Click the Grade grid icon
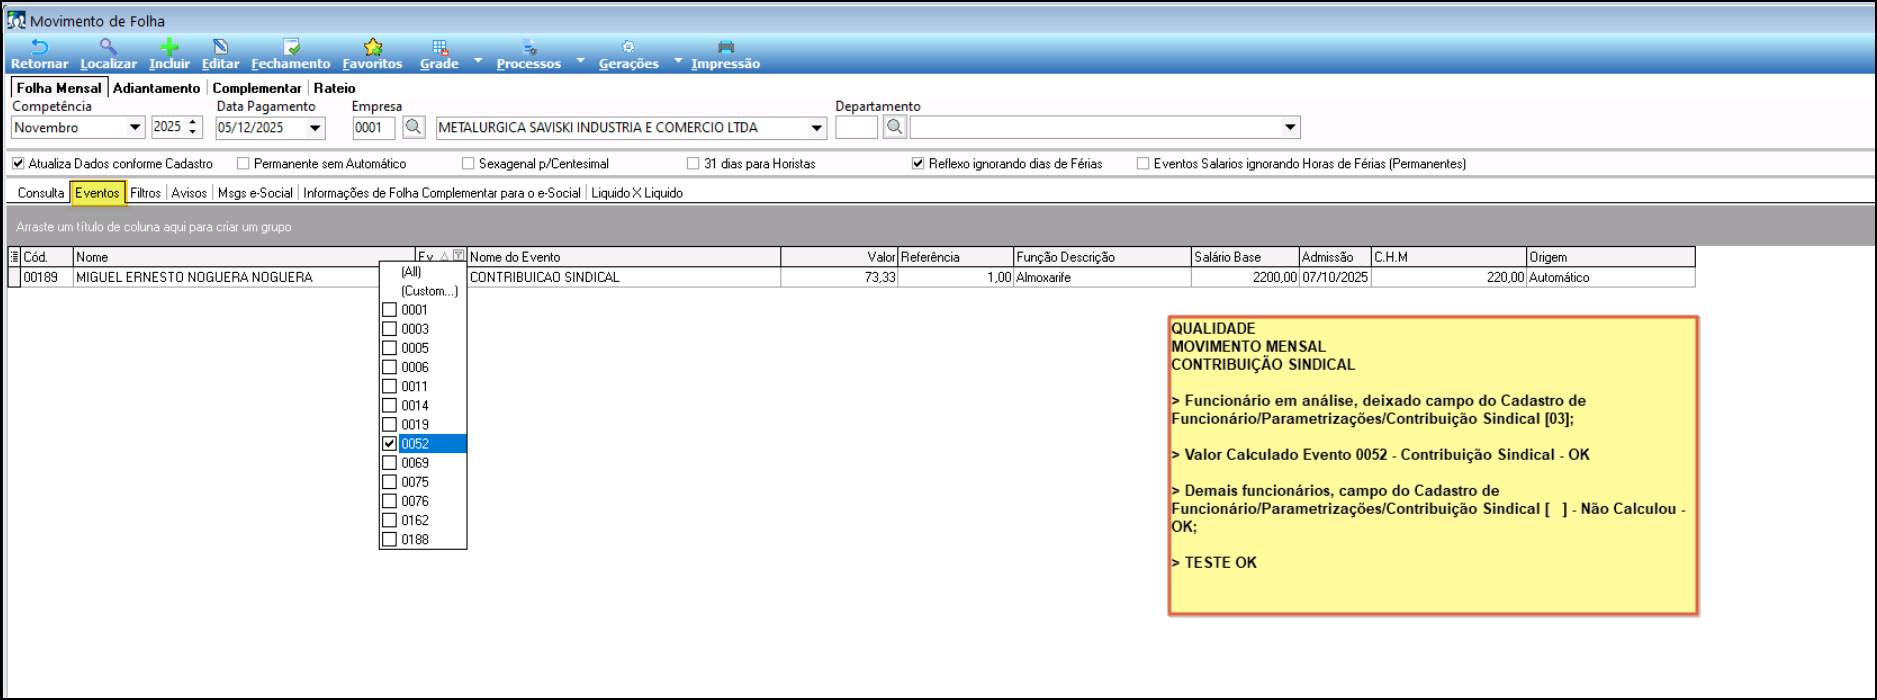Viewport: 1877px width, 700px height. (439, 47)
